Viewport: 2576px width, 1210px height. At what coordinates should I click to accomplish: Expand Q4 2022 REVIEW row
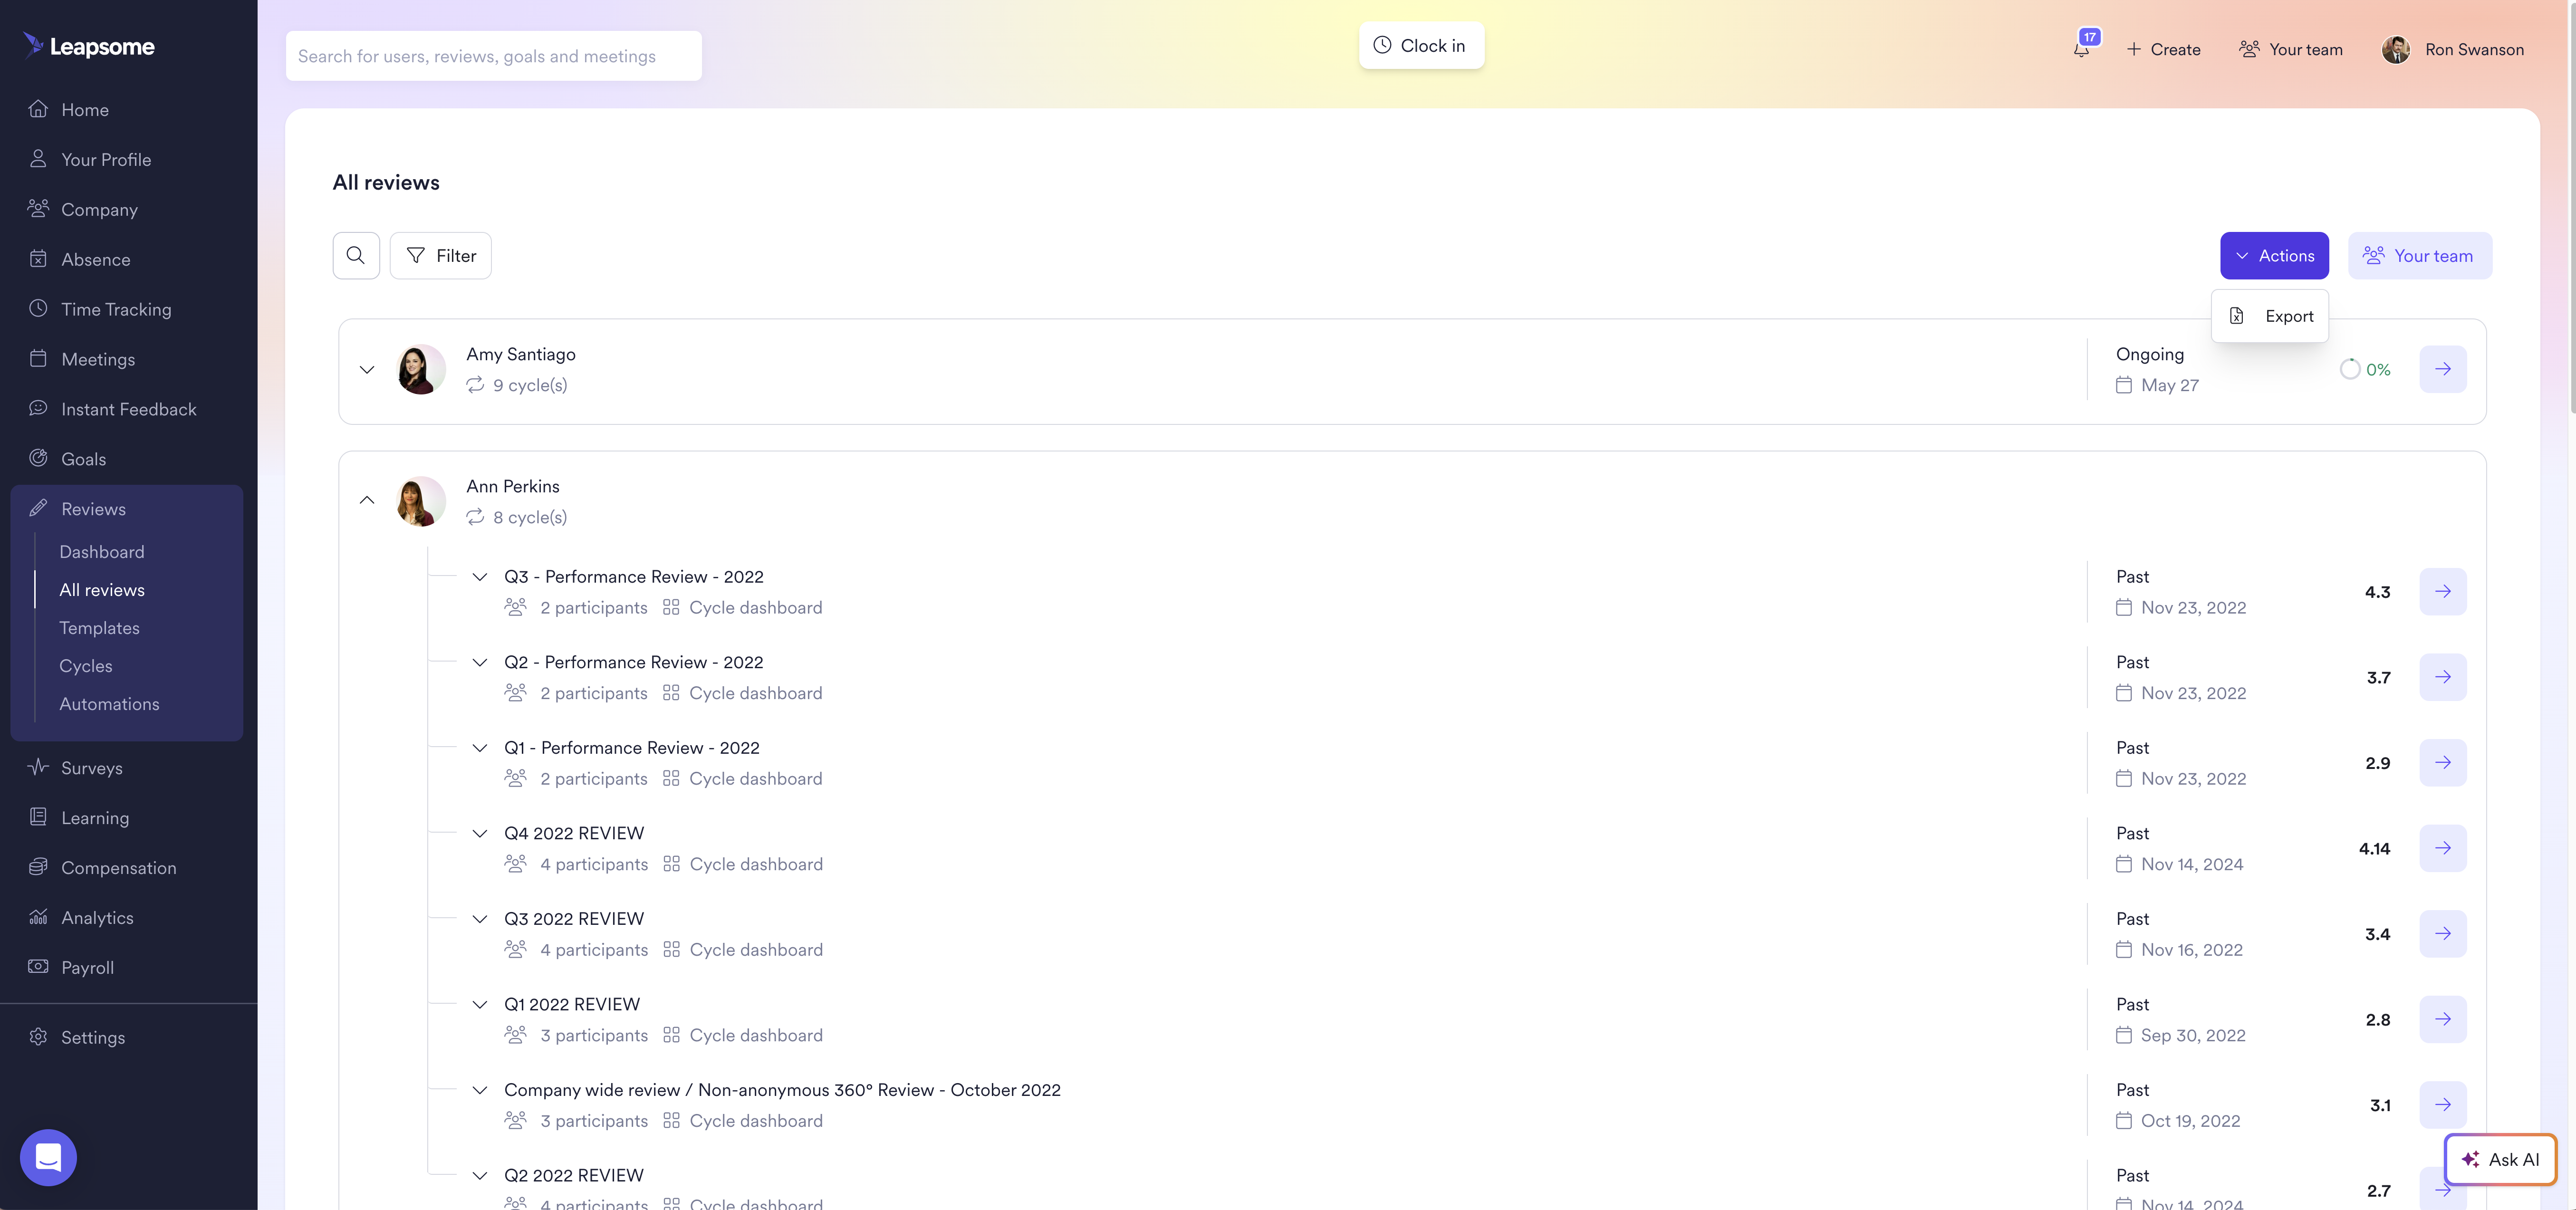[480, 833]
